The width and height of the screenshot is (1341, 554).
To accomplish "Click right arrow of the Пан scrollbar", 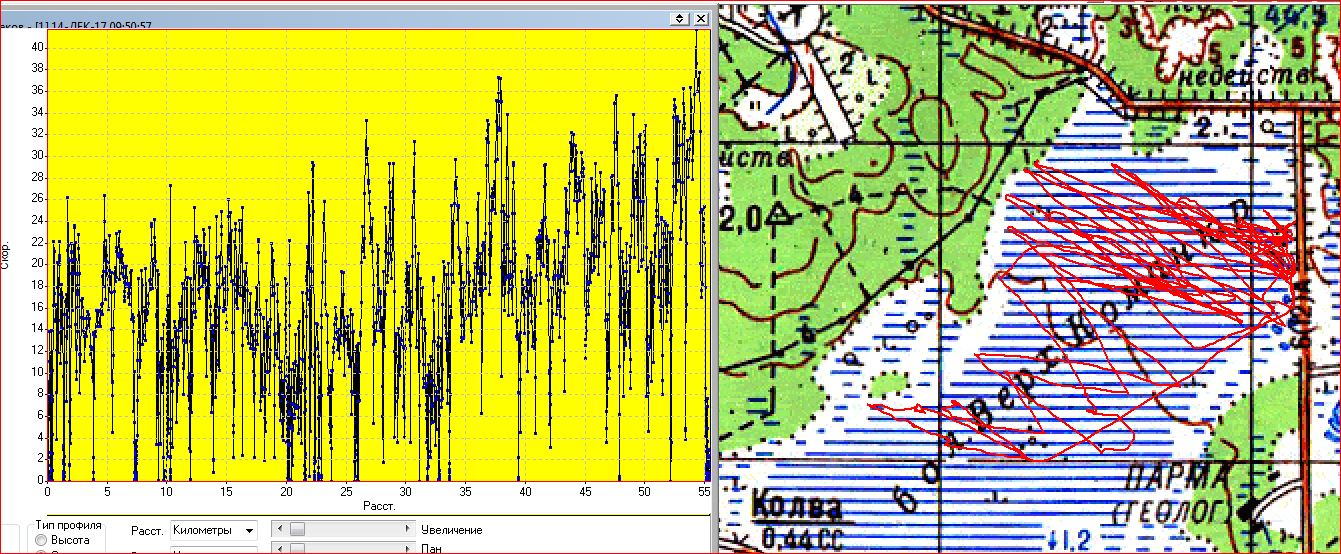I will 407,549.
